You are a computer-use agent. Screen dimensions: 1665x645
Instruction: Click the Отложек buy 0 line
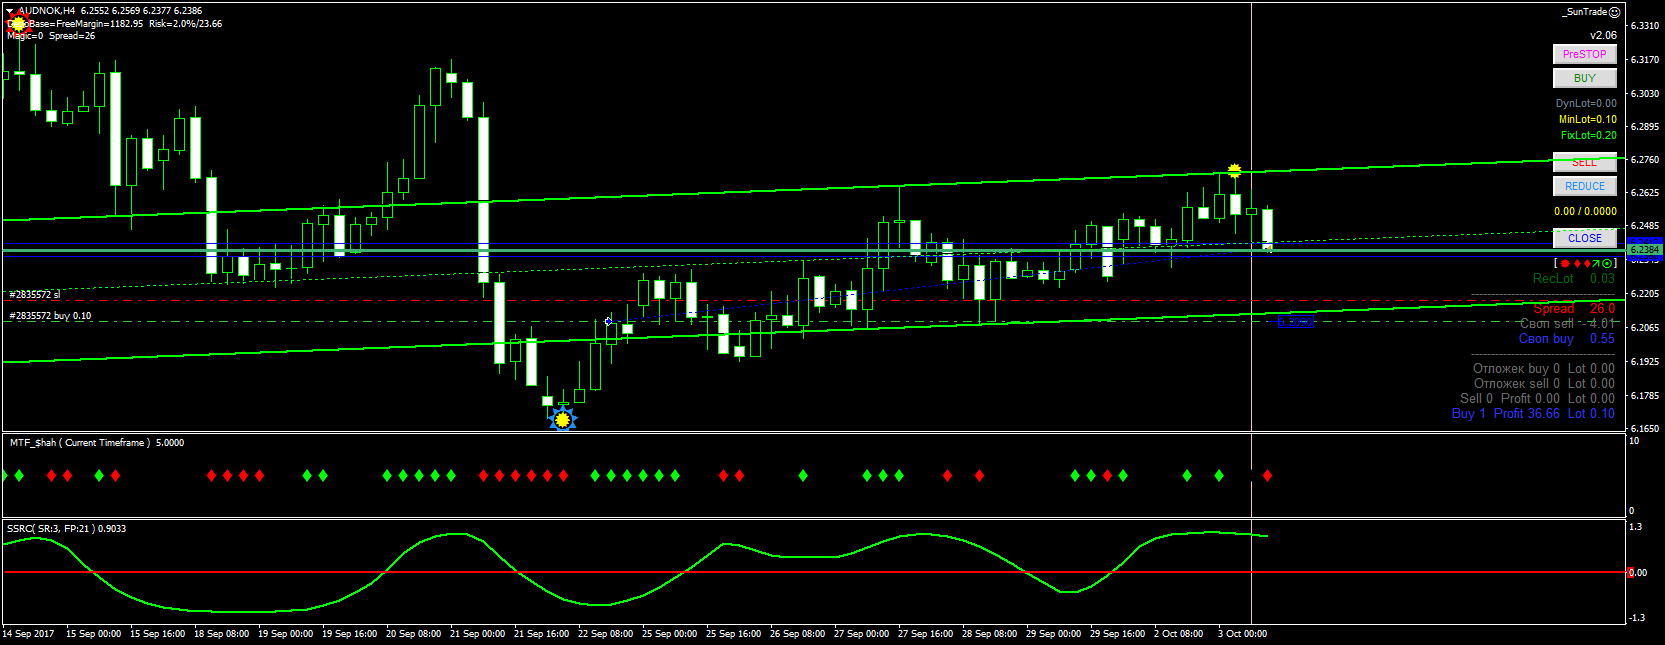click(1544, 368)
